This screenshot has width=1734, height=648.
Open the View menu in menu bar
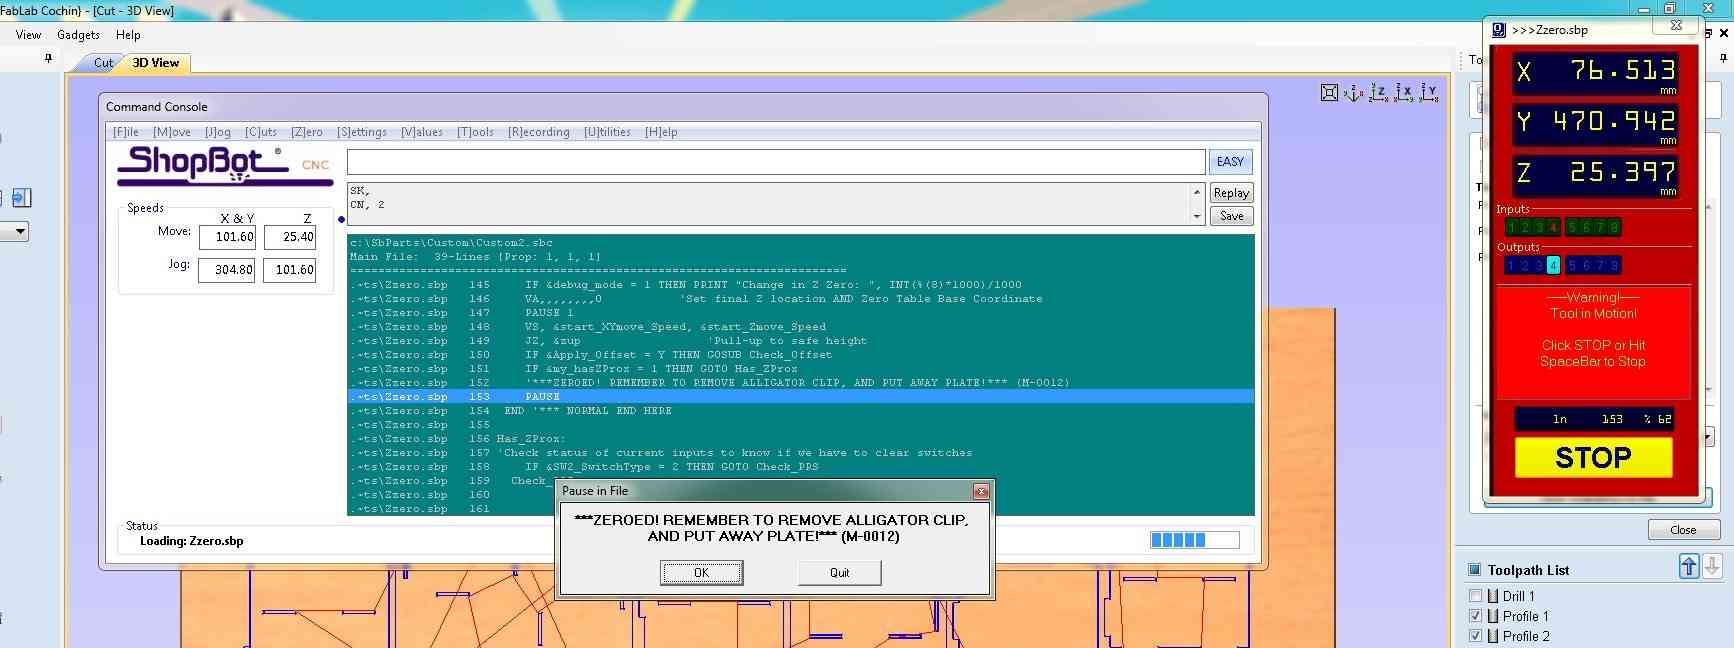point(28,35)
